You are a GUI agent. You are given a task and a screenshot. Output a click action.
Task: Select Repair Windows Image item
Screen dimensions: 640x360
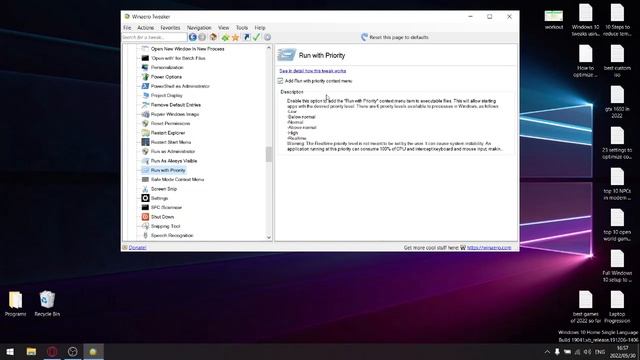point(175,114)
